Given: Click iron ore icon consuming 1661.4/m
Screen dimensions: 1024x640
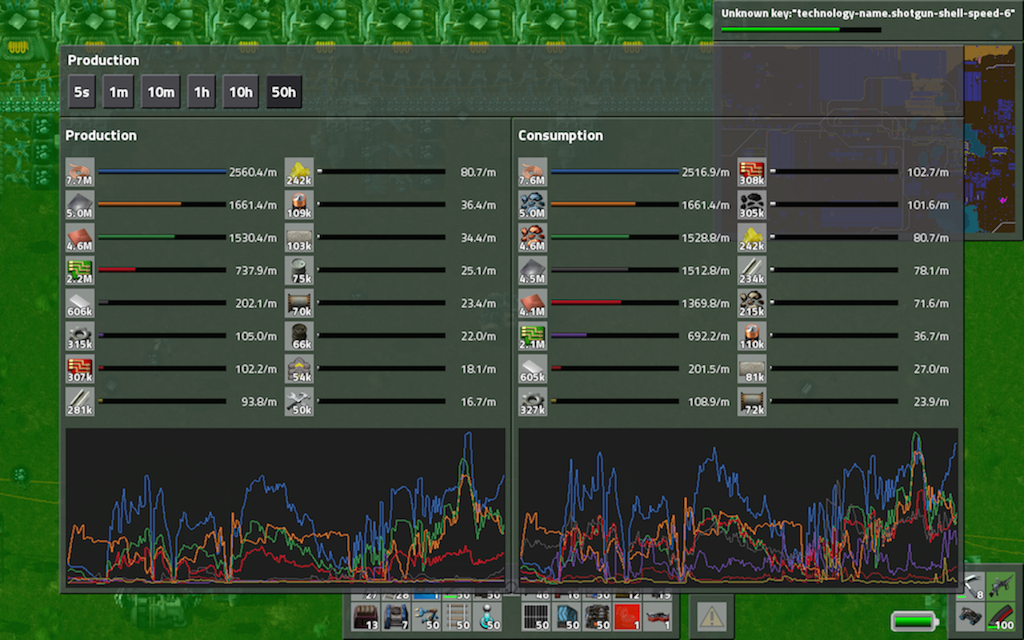Looking at the screenshot, I should (533, 205).
